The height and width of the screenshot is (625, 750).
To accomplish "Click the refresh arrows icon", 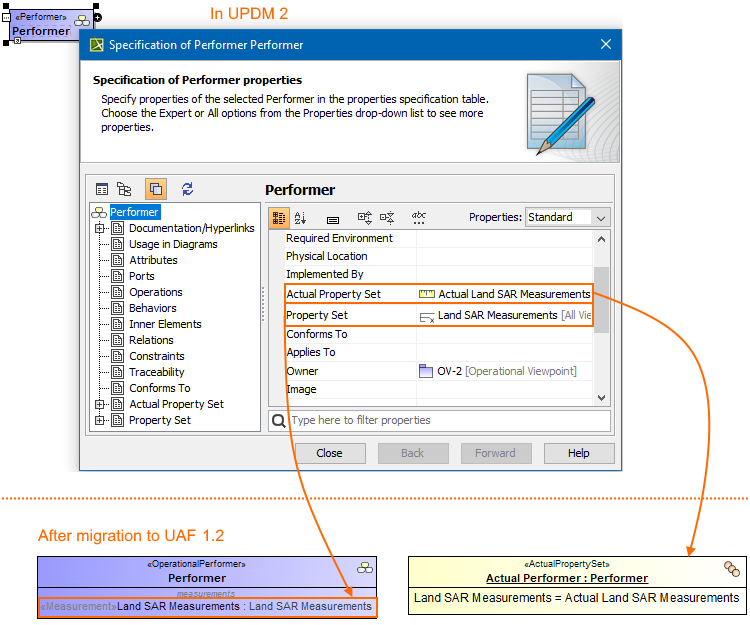I will click(188, 189).
